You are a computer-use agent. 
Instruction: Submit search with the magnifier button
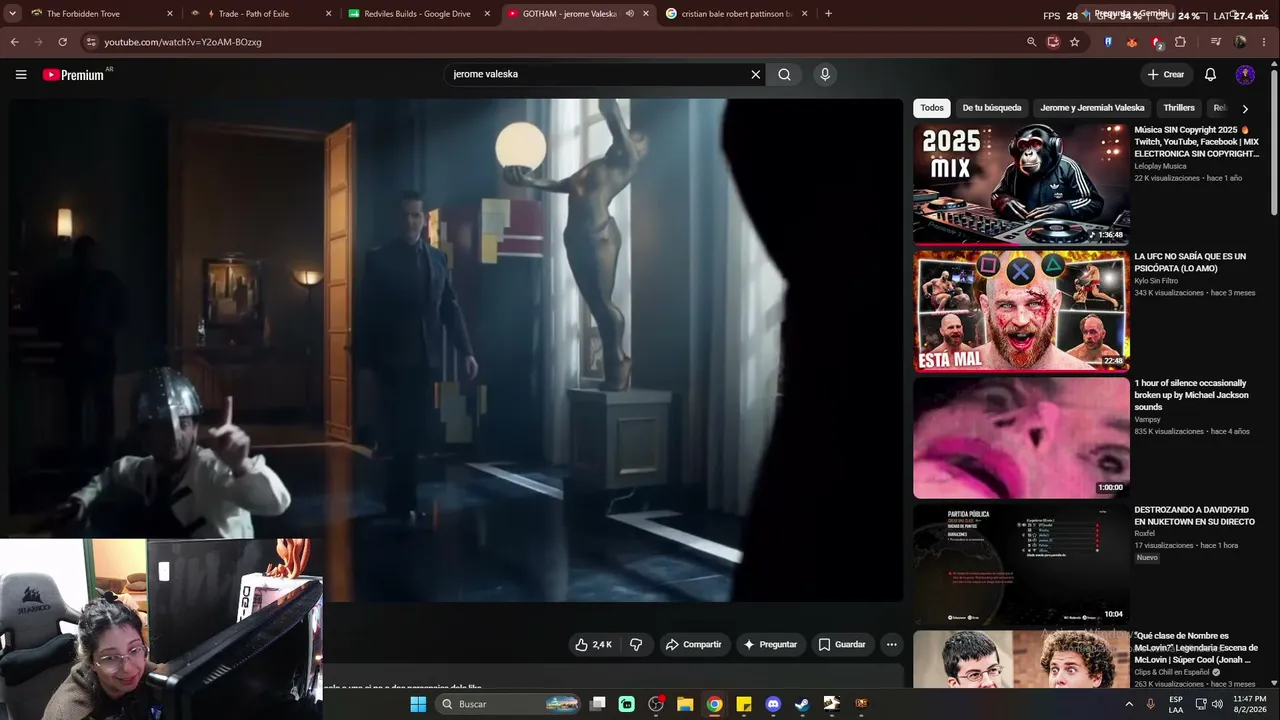coord(785,74)
